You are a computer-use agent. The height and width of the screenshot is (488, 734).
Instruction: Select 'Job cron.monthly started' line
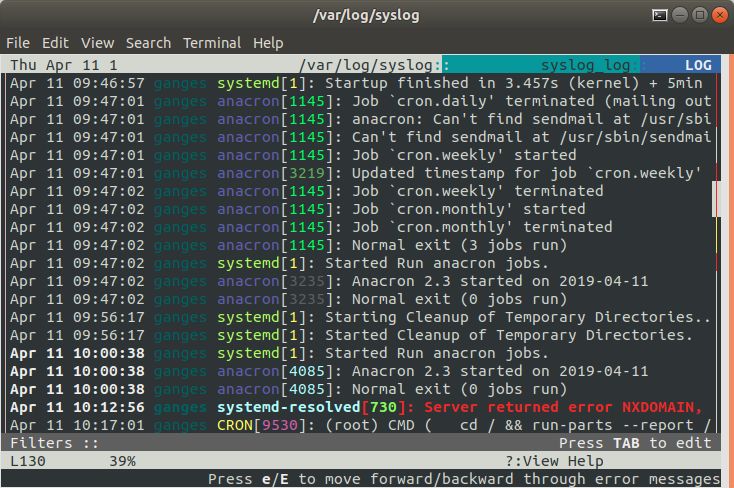point(298,209)
